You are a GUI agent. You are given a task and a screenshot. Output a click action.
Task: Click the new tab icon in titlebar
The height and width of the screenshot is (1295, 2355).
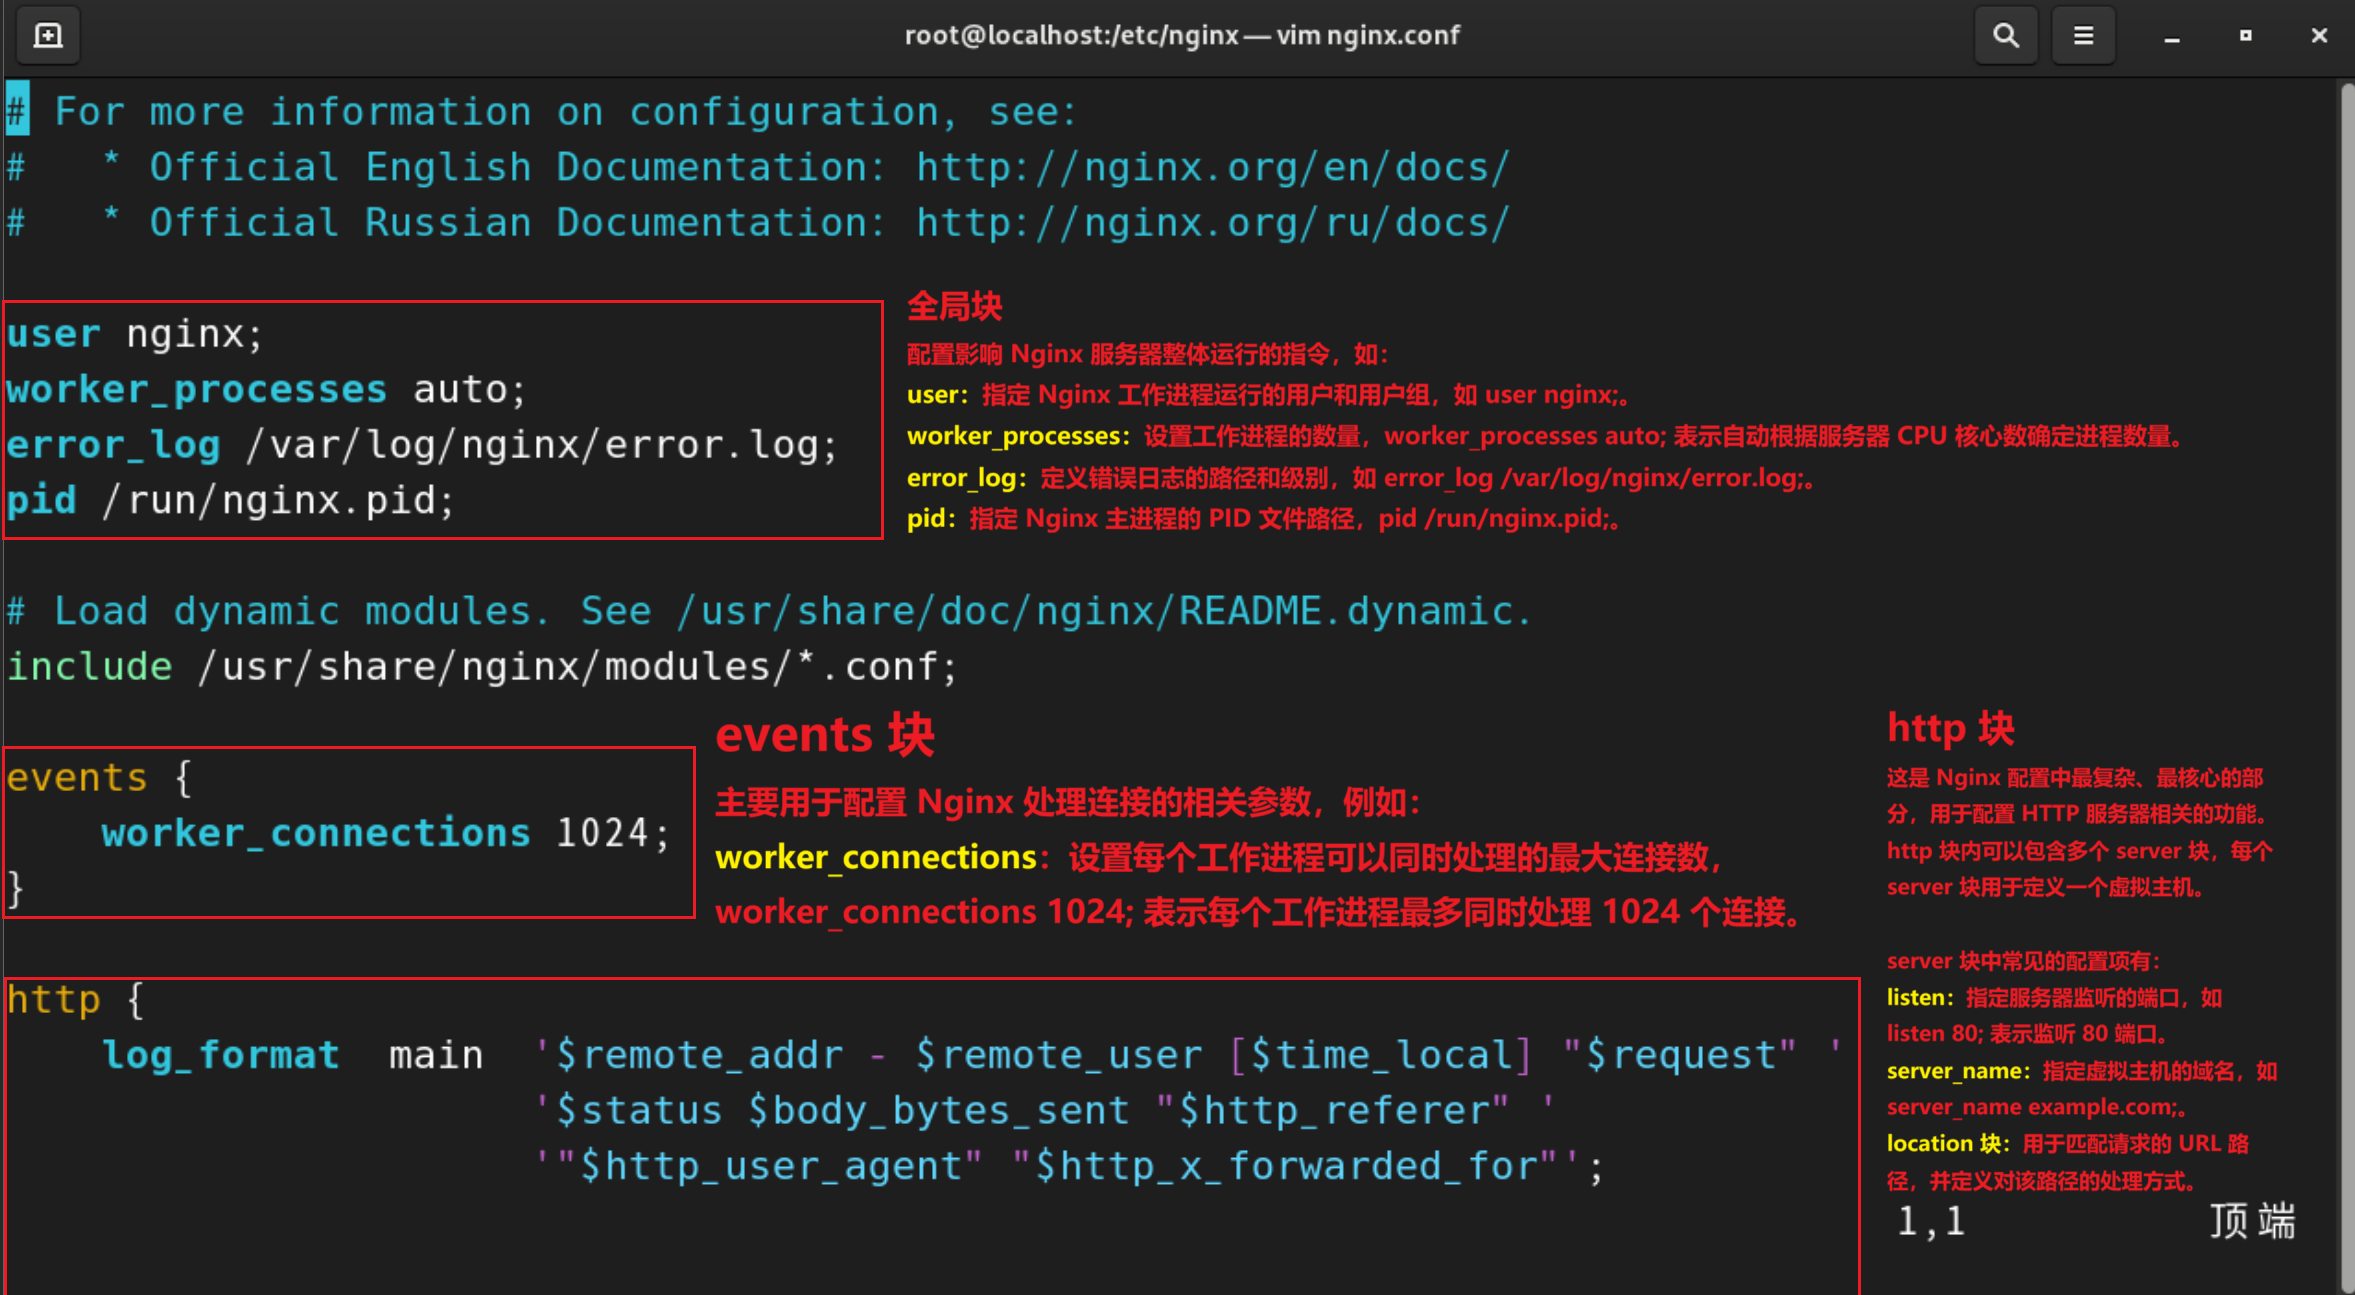[47, 36]
